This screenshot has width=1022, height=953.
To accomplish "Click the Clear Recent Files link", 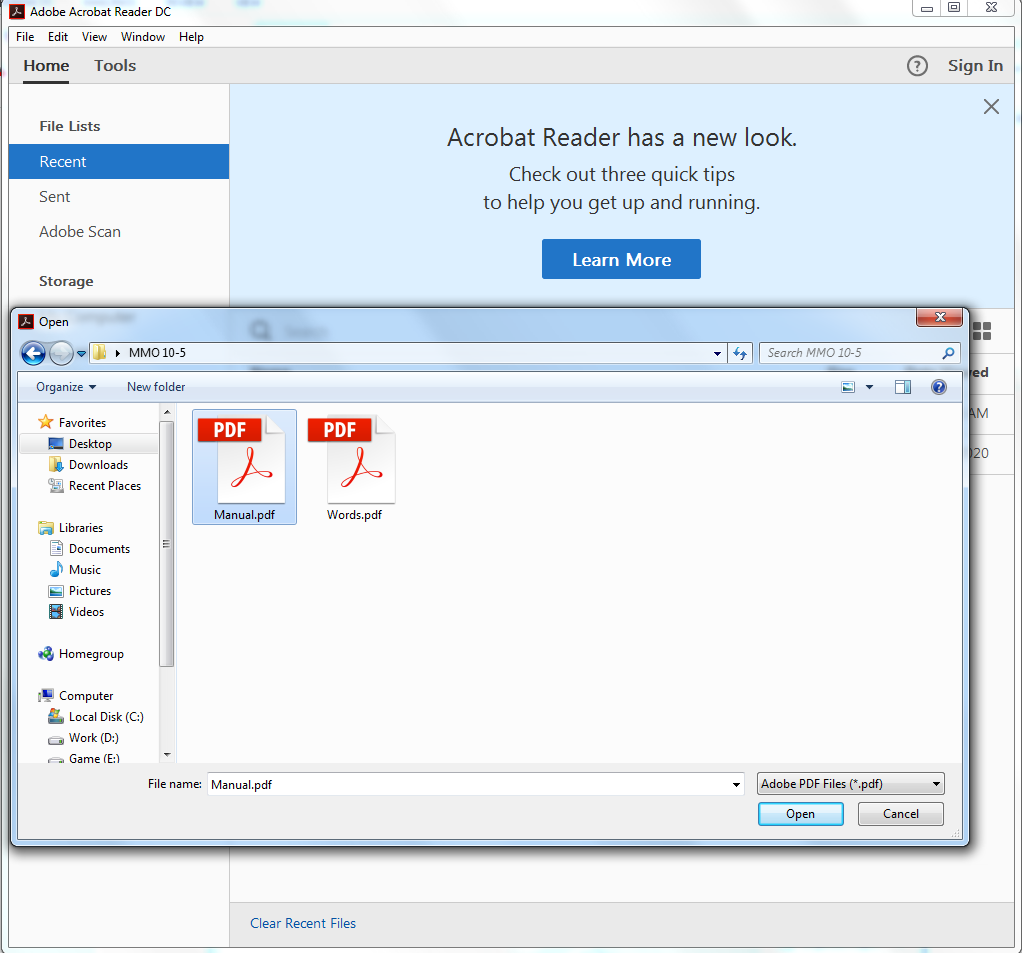I will coord(303,923).
